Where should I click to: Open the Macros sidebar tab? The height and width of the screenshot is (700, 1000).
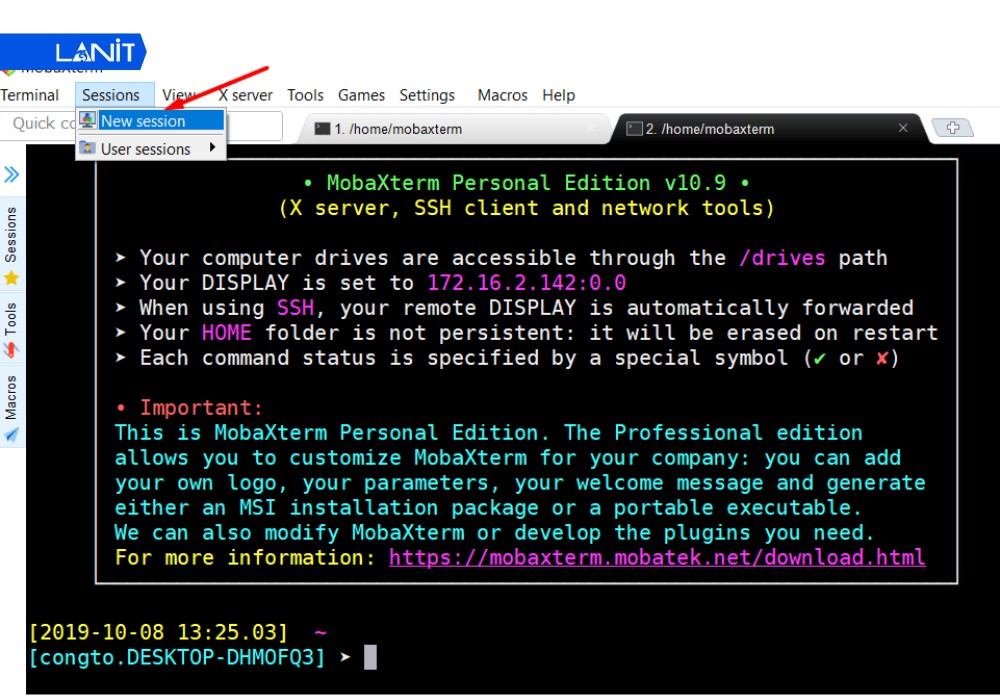tap(11, 407)
